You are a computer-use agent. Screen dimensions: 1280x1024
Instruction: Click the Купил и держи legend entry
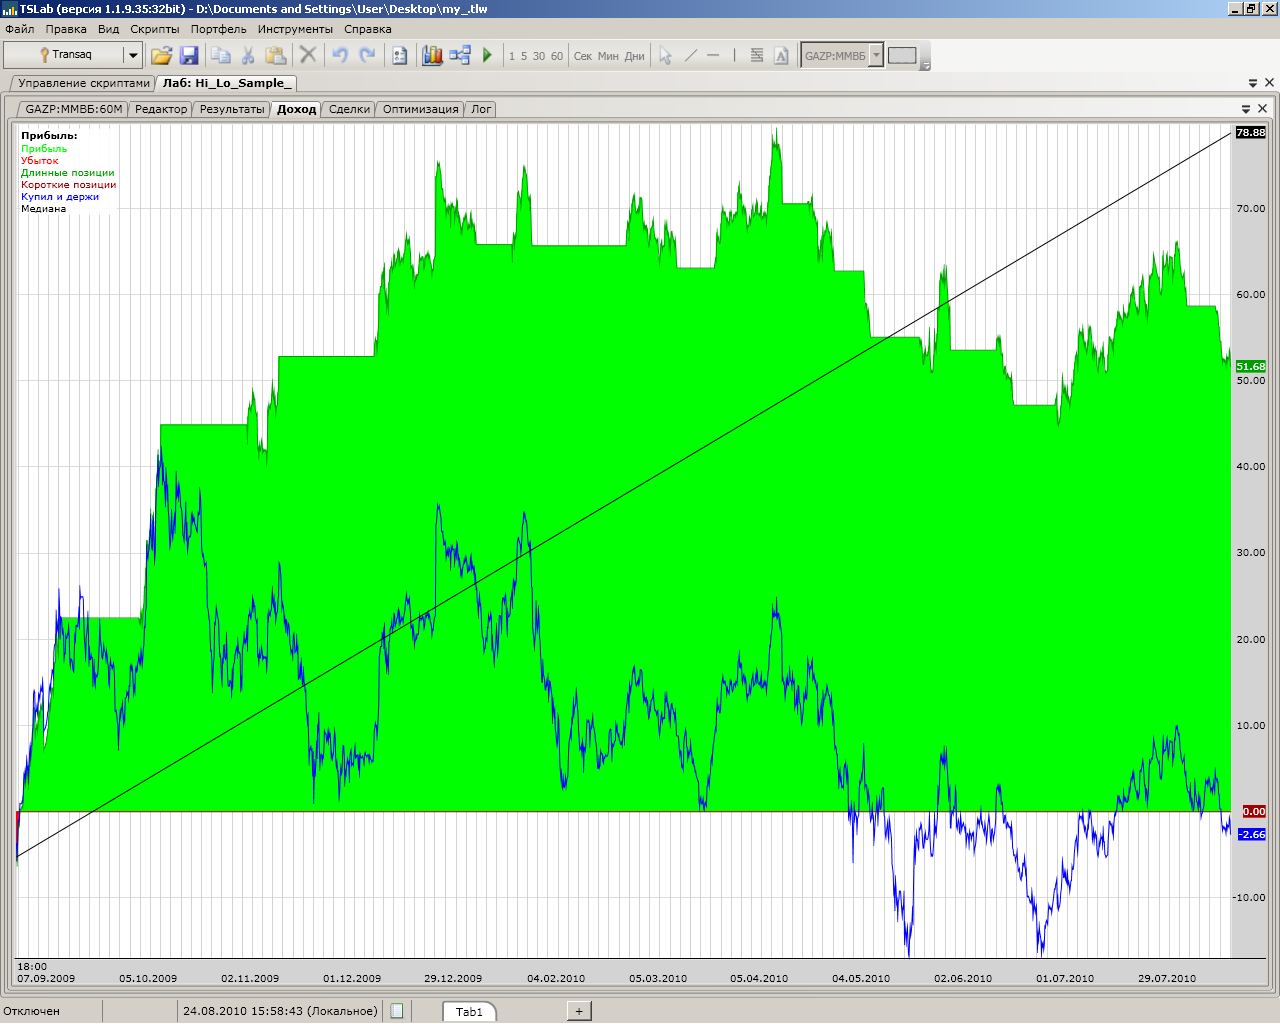[x=60, y=196]
